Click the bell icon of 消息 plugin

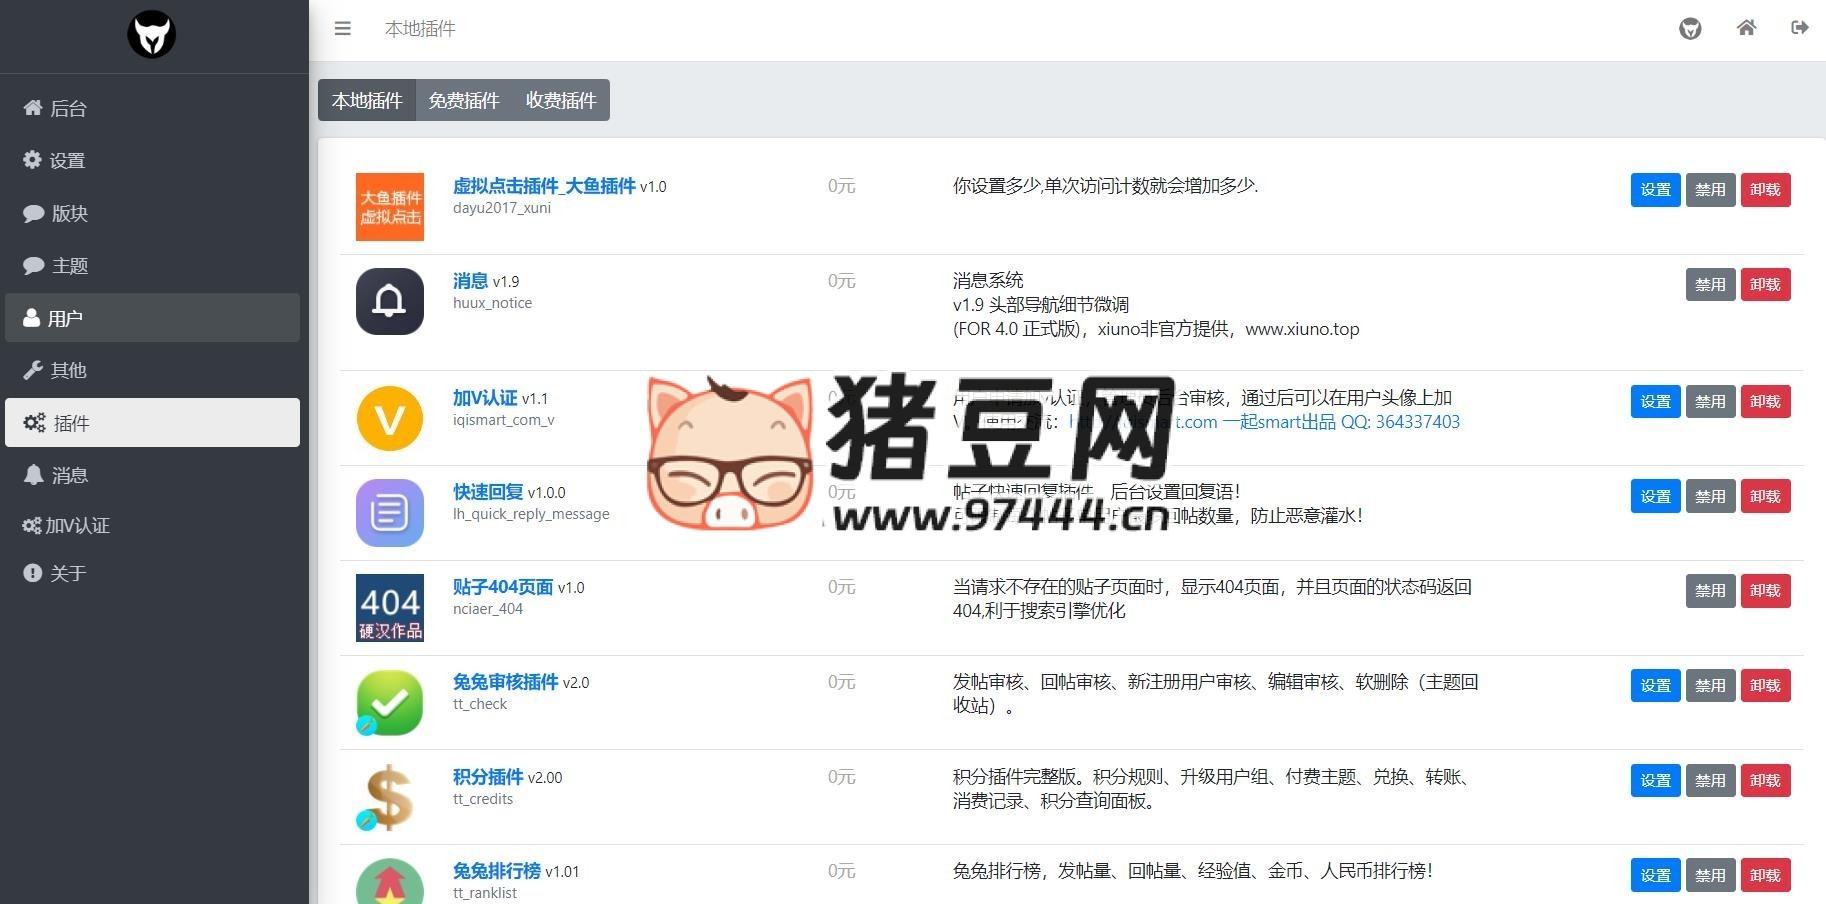coord(390,301)
